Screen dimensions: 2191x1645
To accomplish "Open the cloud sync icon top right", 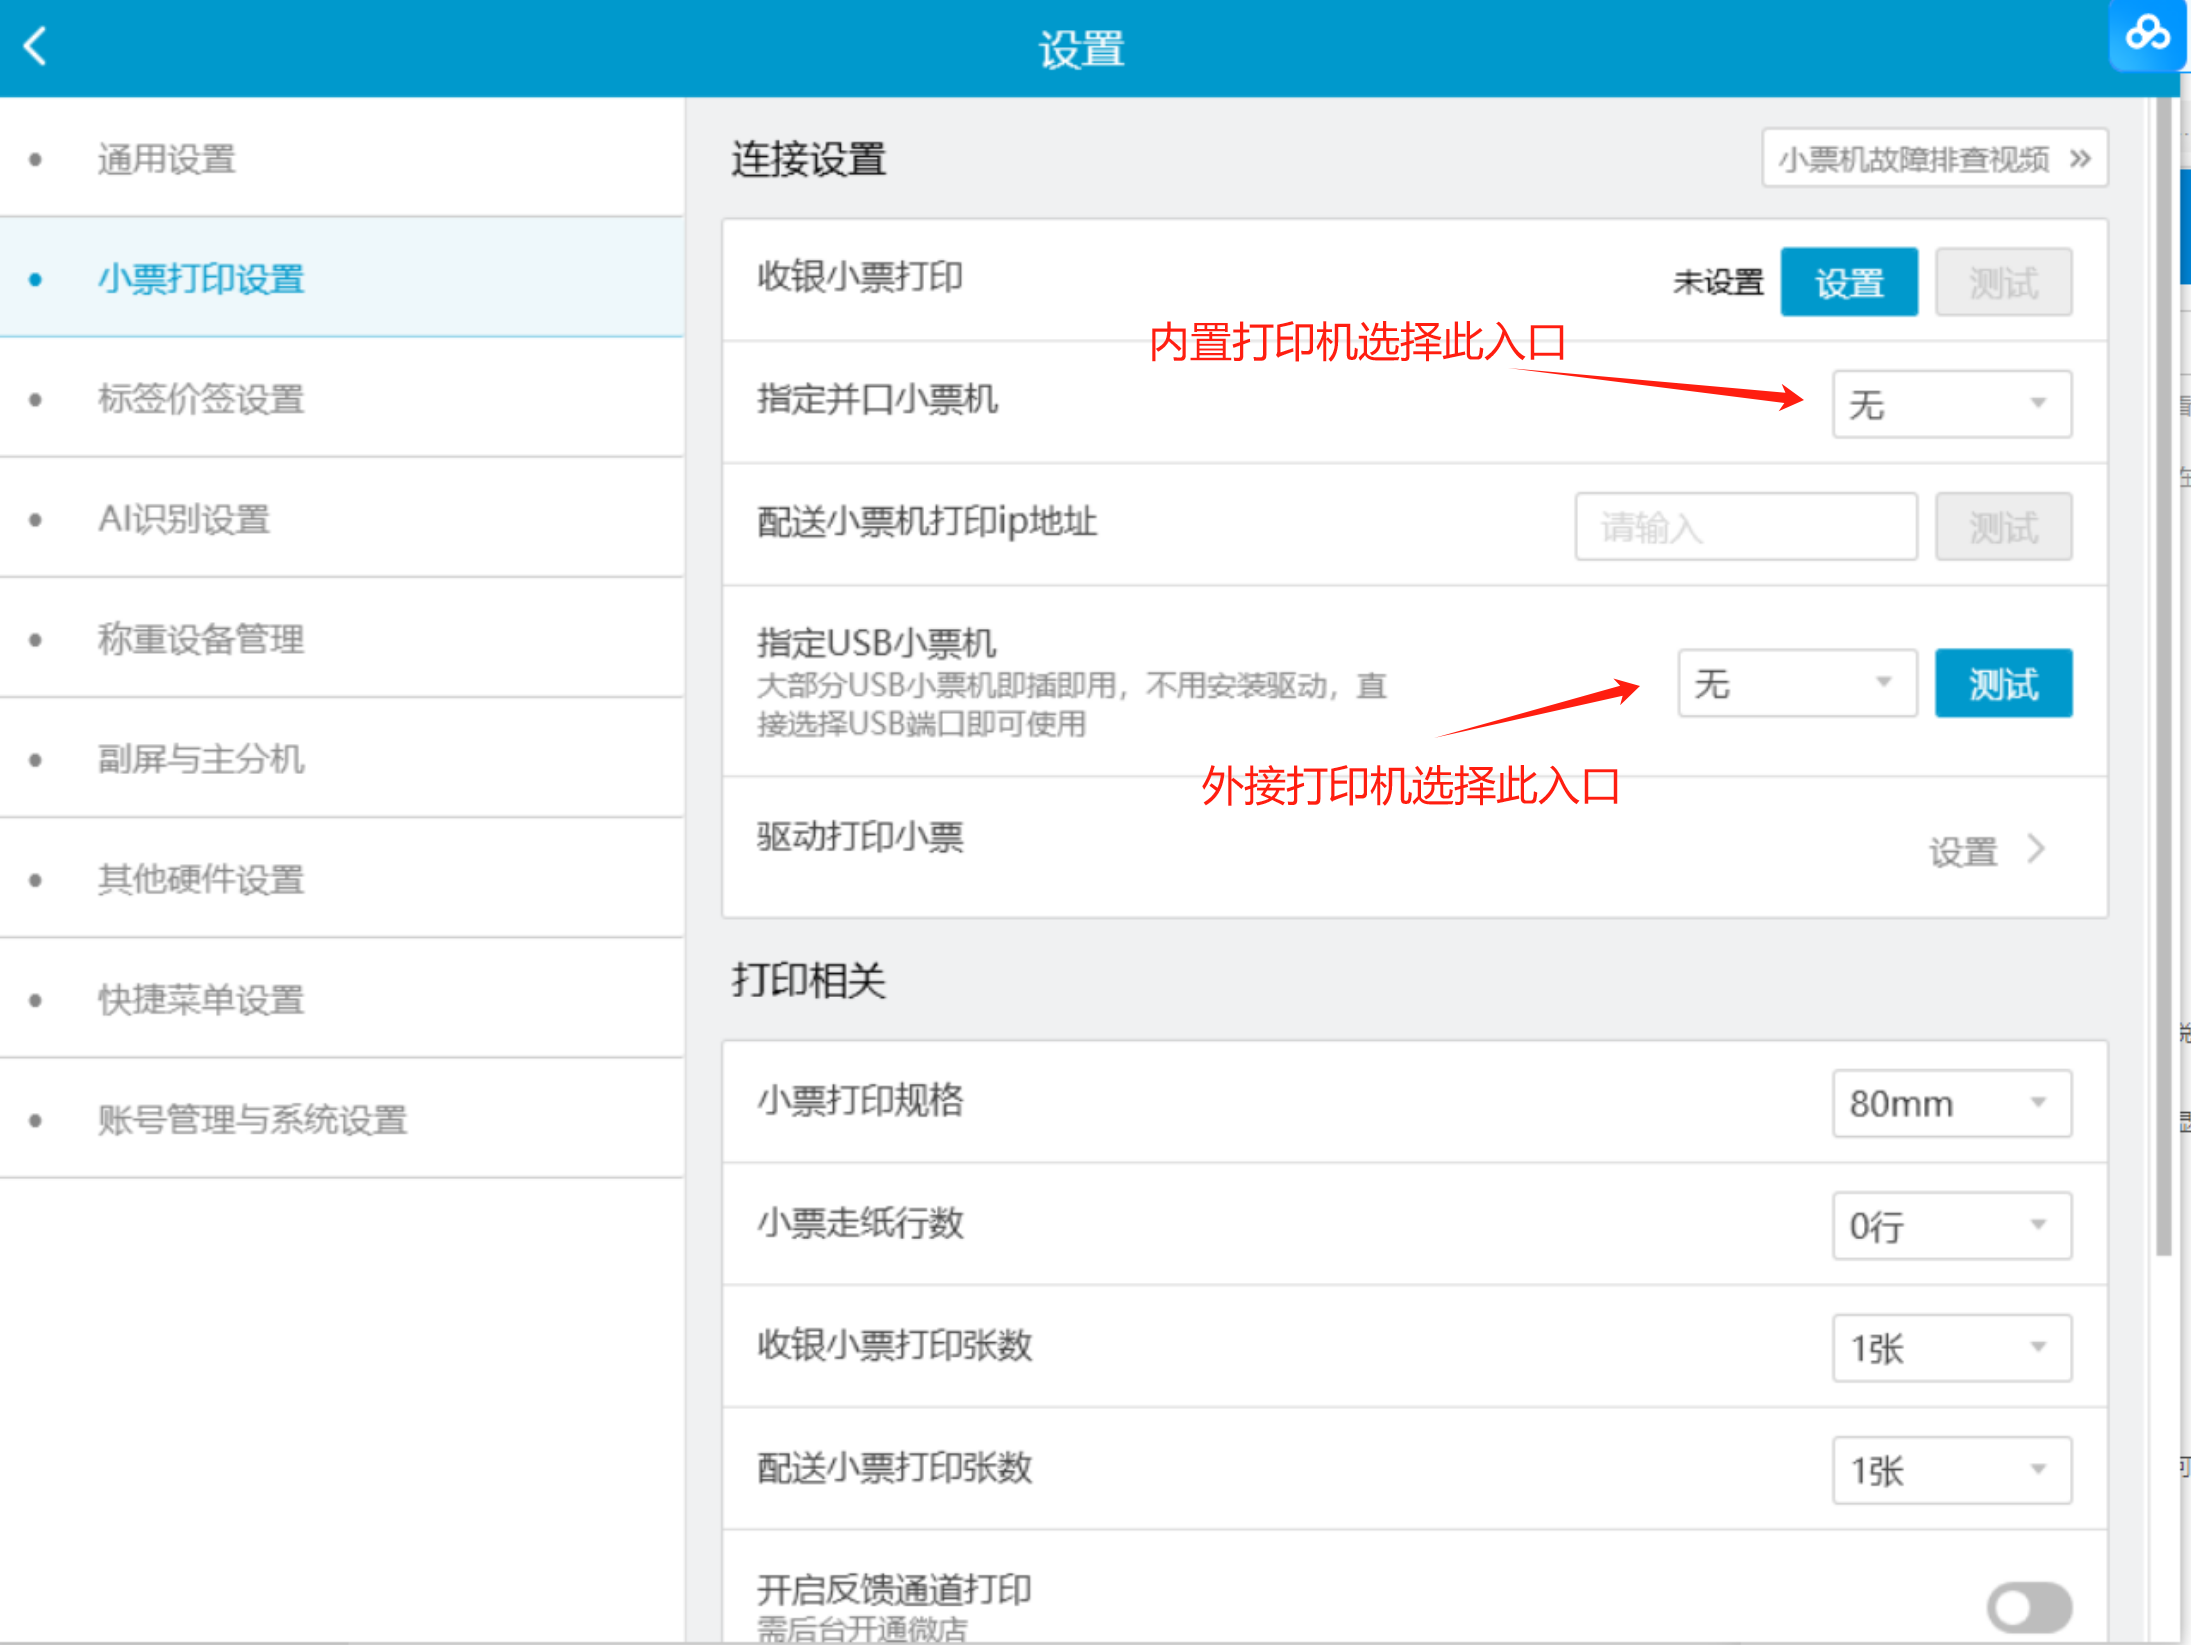I will 2147,36.
